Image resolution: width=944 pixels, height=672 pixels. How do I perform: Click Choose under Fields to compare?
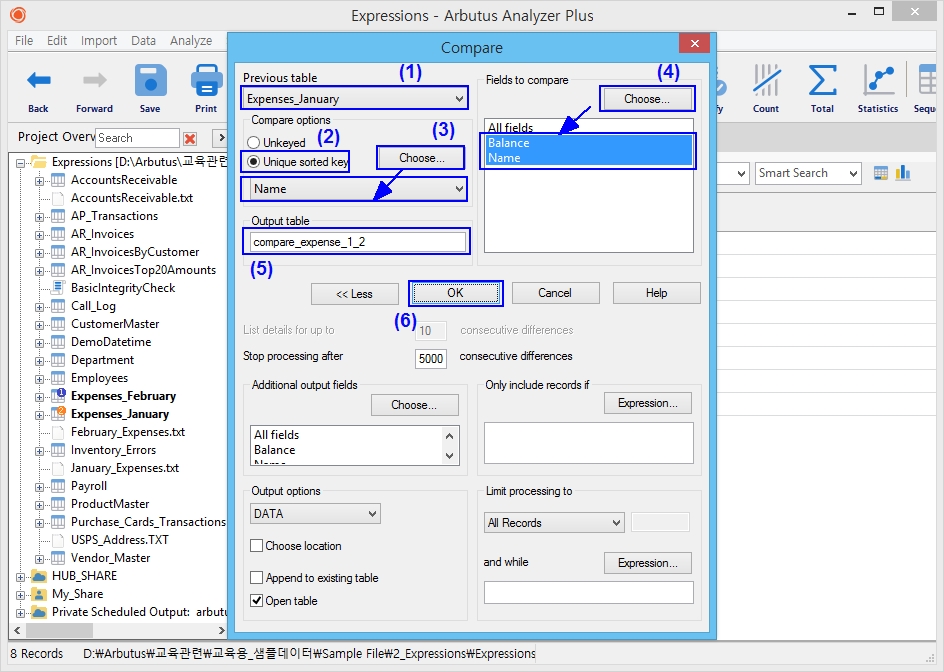(647, 99)
